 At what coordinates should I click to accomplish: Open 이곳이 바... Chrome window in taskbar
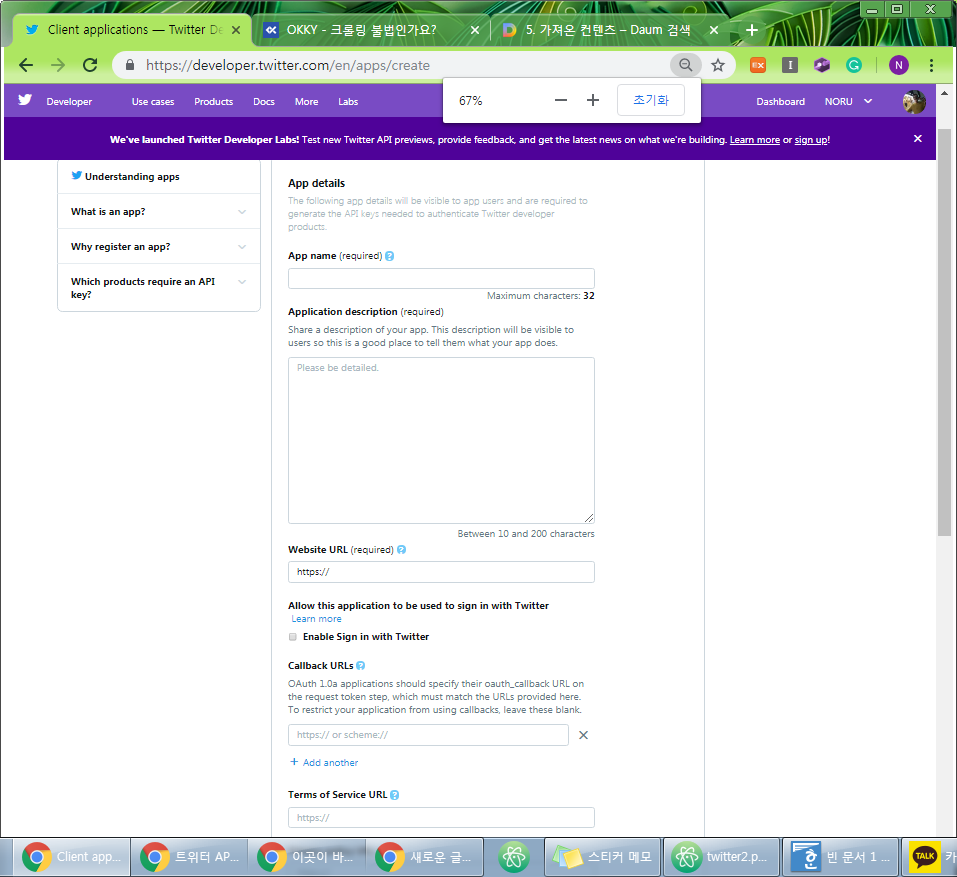(x=308, y=857)
